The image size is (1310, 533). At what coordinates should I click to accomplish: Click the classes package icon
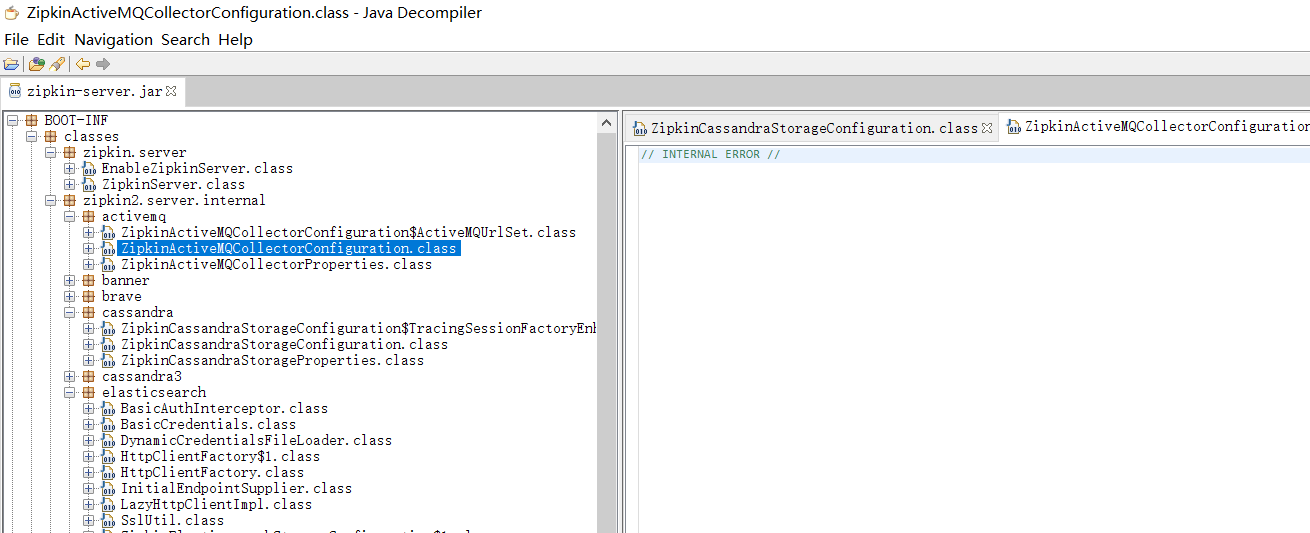pyautogui.click(x=50, y=136)
